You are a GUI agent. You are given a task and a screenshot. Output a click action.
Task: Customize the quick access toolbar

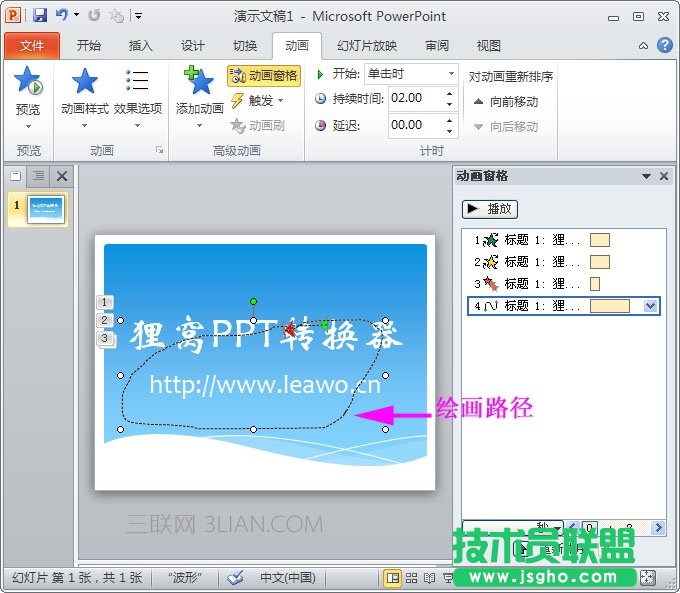(138, 16)
